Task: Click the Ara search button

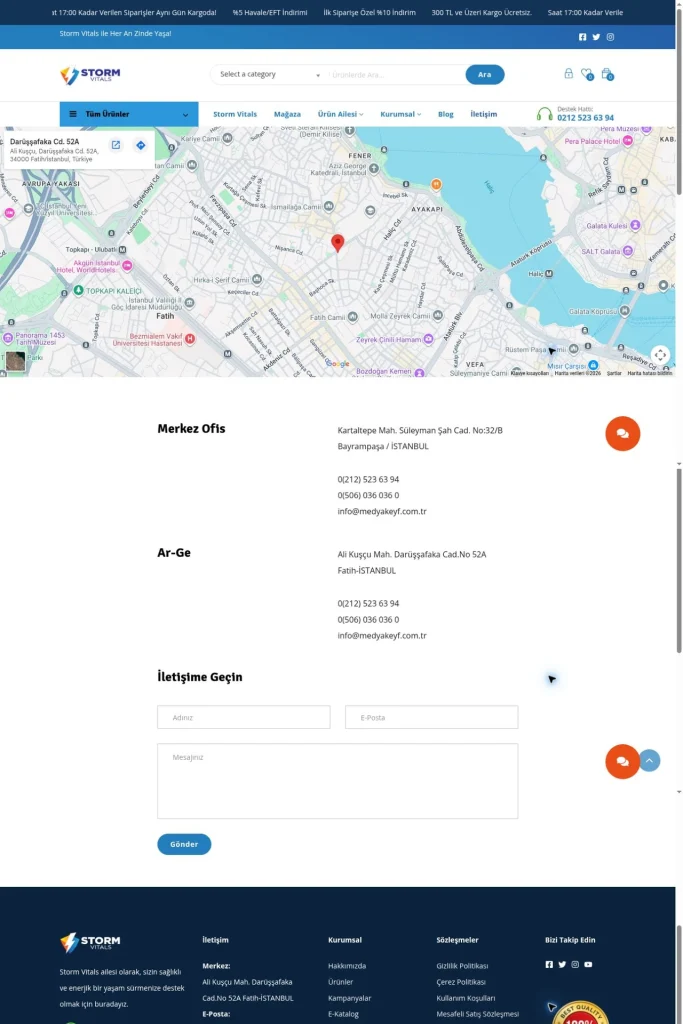Action: [x=484, y=74]
